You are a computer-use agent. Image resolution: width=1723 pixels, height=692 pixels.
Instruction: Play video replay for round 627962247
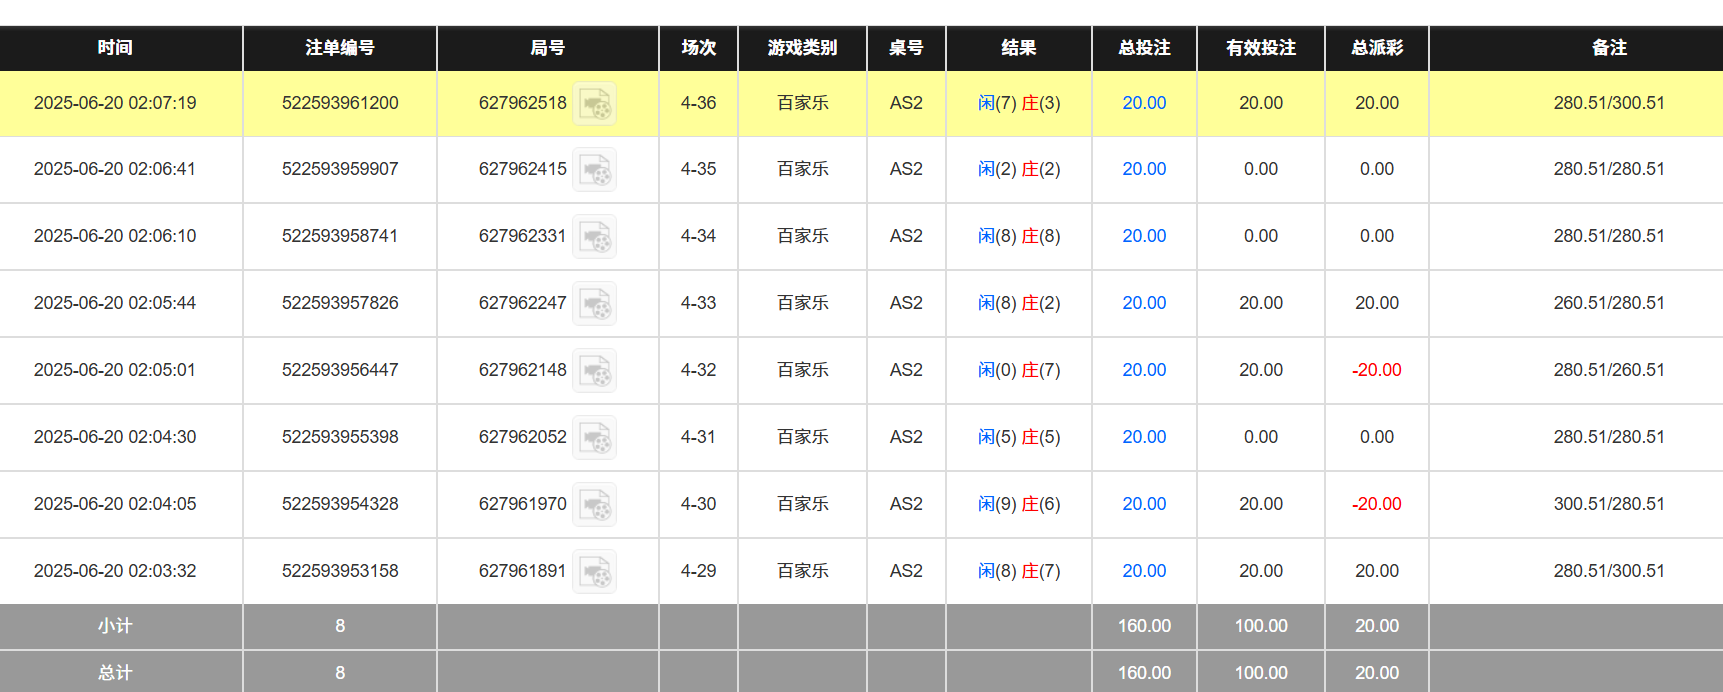pos(594,304)
